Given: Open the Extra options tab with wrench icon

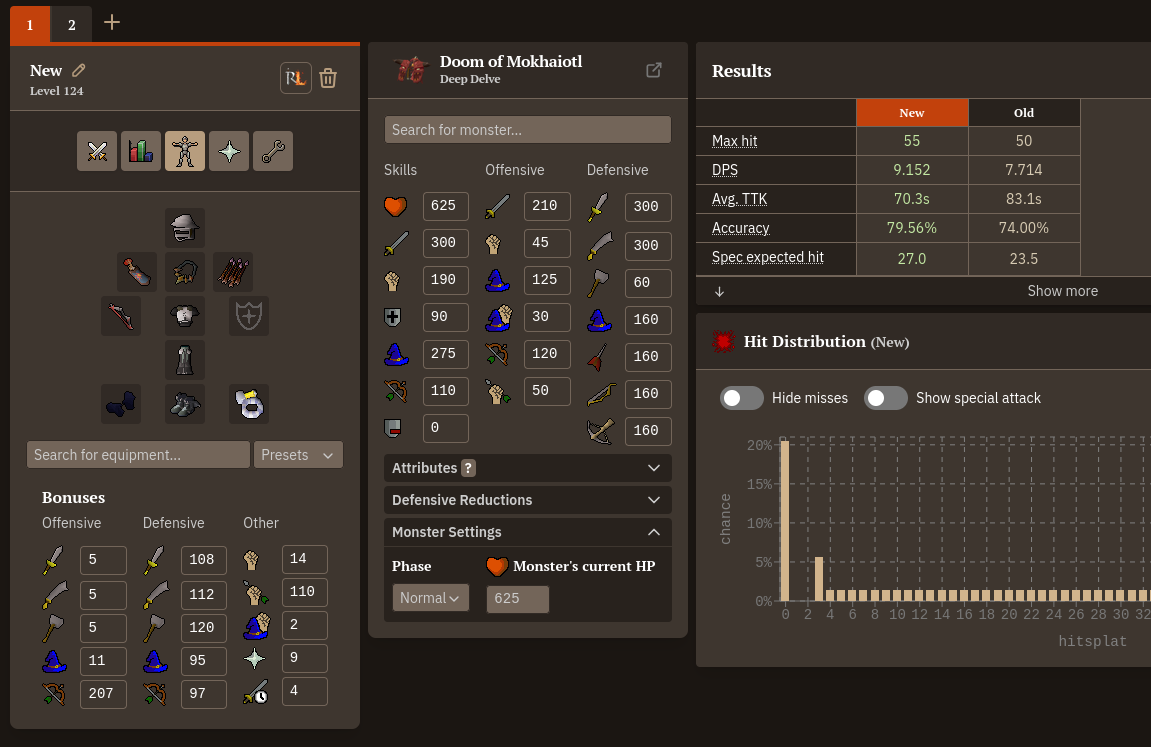Looking at the screenshot, I should 273,151.
